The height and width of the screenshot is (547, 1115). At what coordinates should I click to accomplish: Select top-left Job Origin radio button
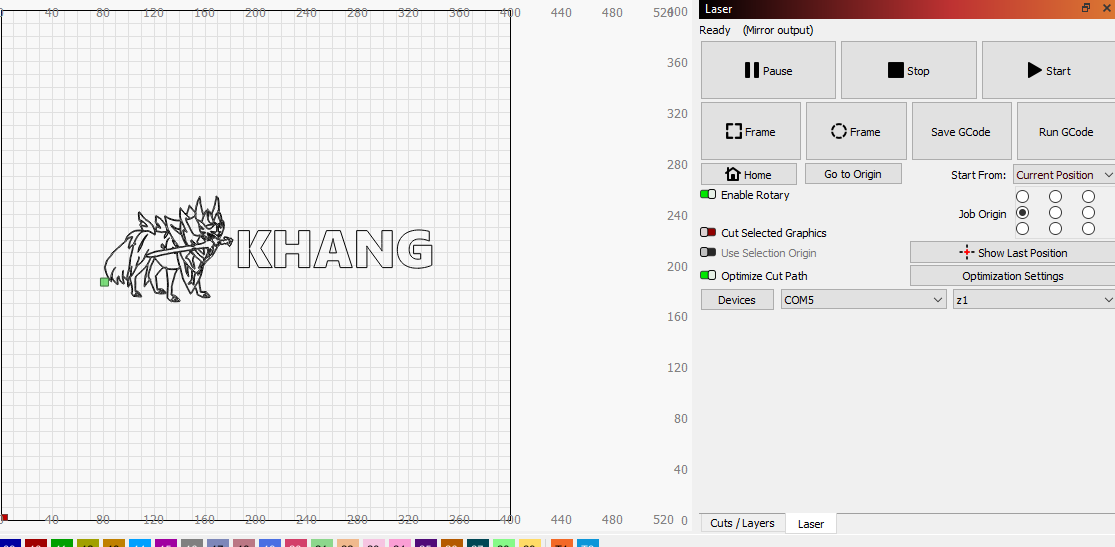(x=1023, y=196)
